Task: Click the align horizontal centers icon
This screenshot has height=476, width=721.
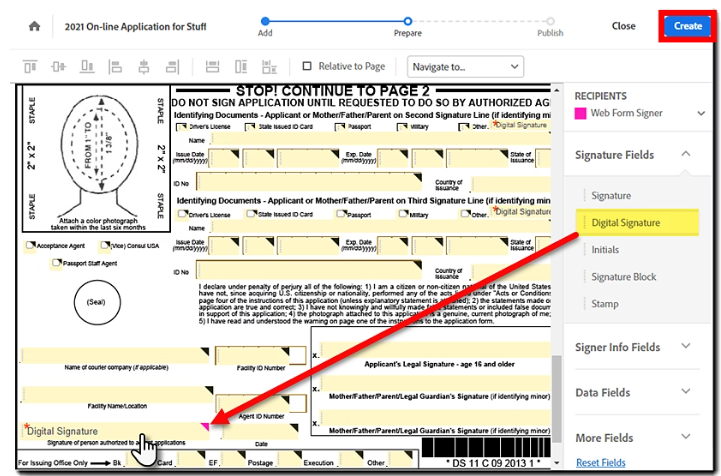Action: (144, 67)
